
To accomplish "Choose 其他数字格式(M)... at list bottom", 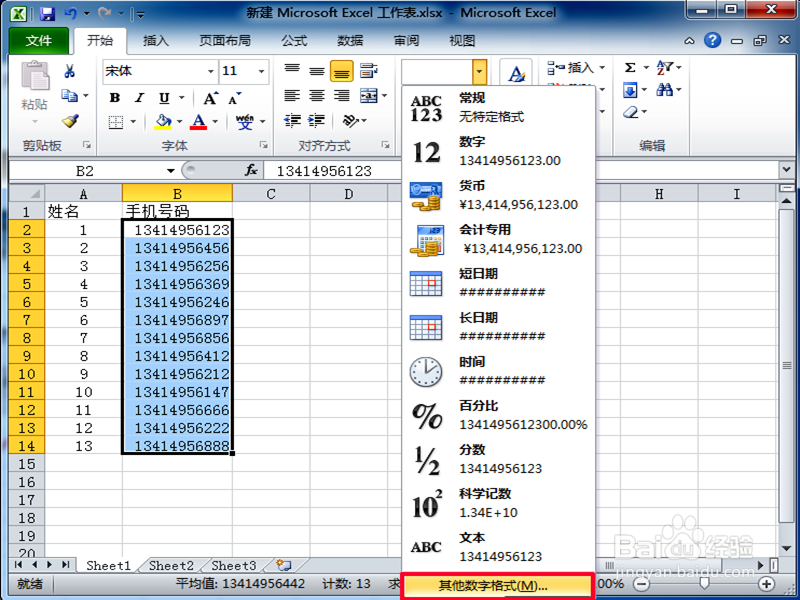I will tap(497, 586).
